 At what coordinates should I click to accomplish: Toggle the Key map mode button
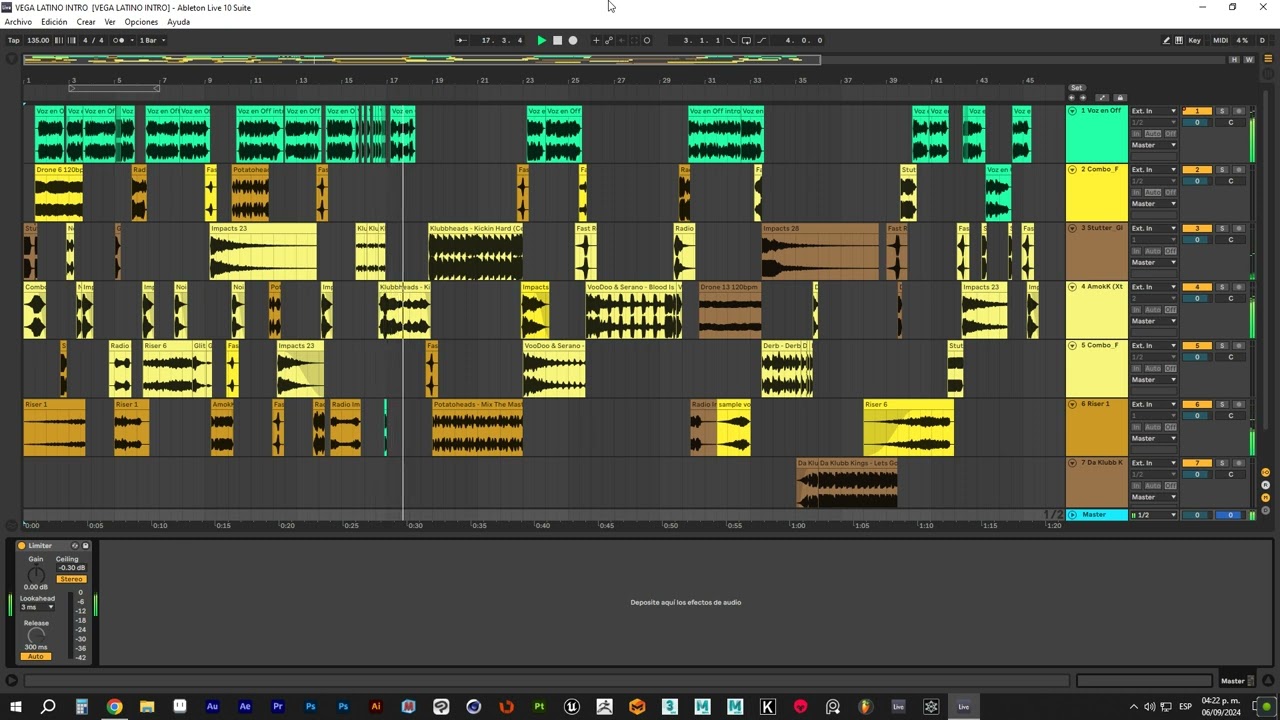click(1195, 40)
